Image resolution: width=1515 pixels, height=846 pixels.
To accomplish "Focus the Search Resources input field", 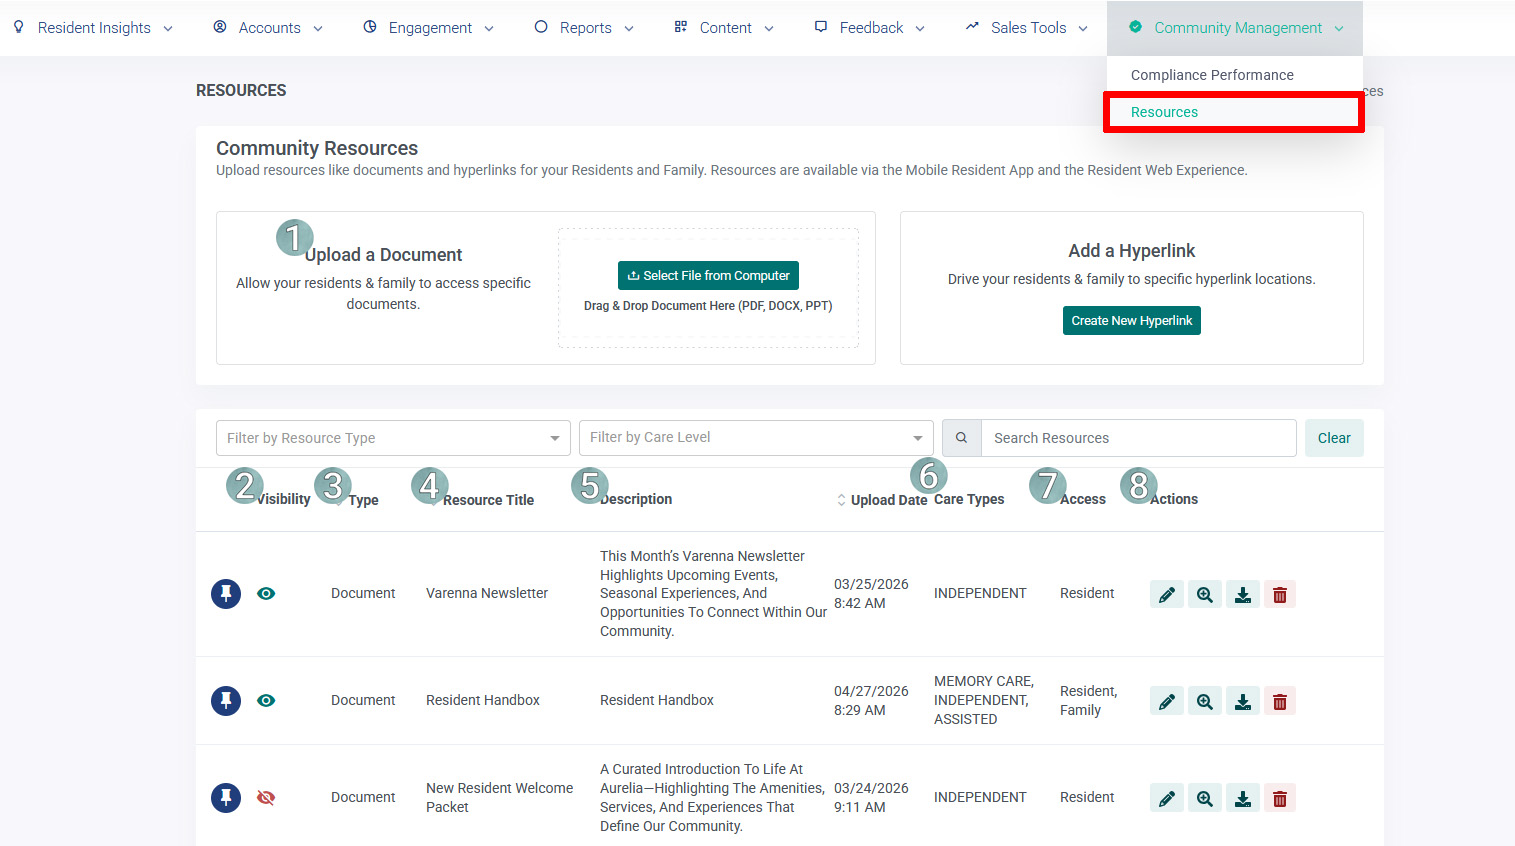I will click(1139, 438).
